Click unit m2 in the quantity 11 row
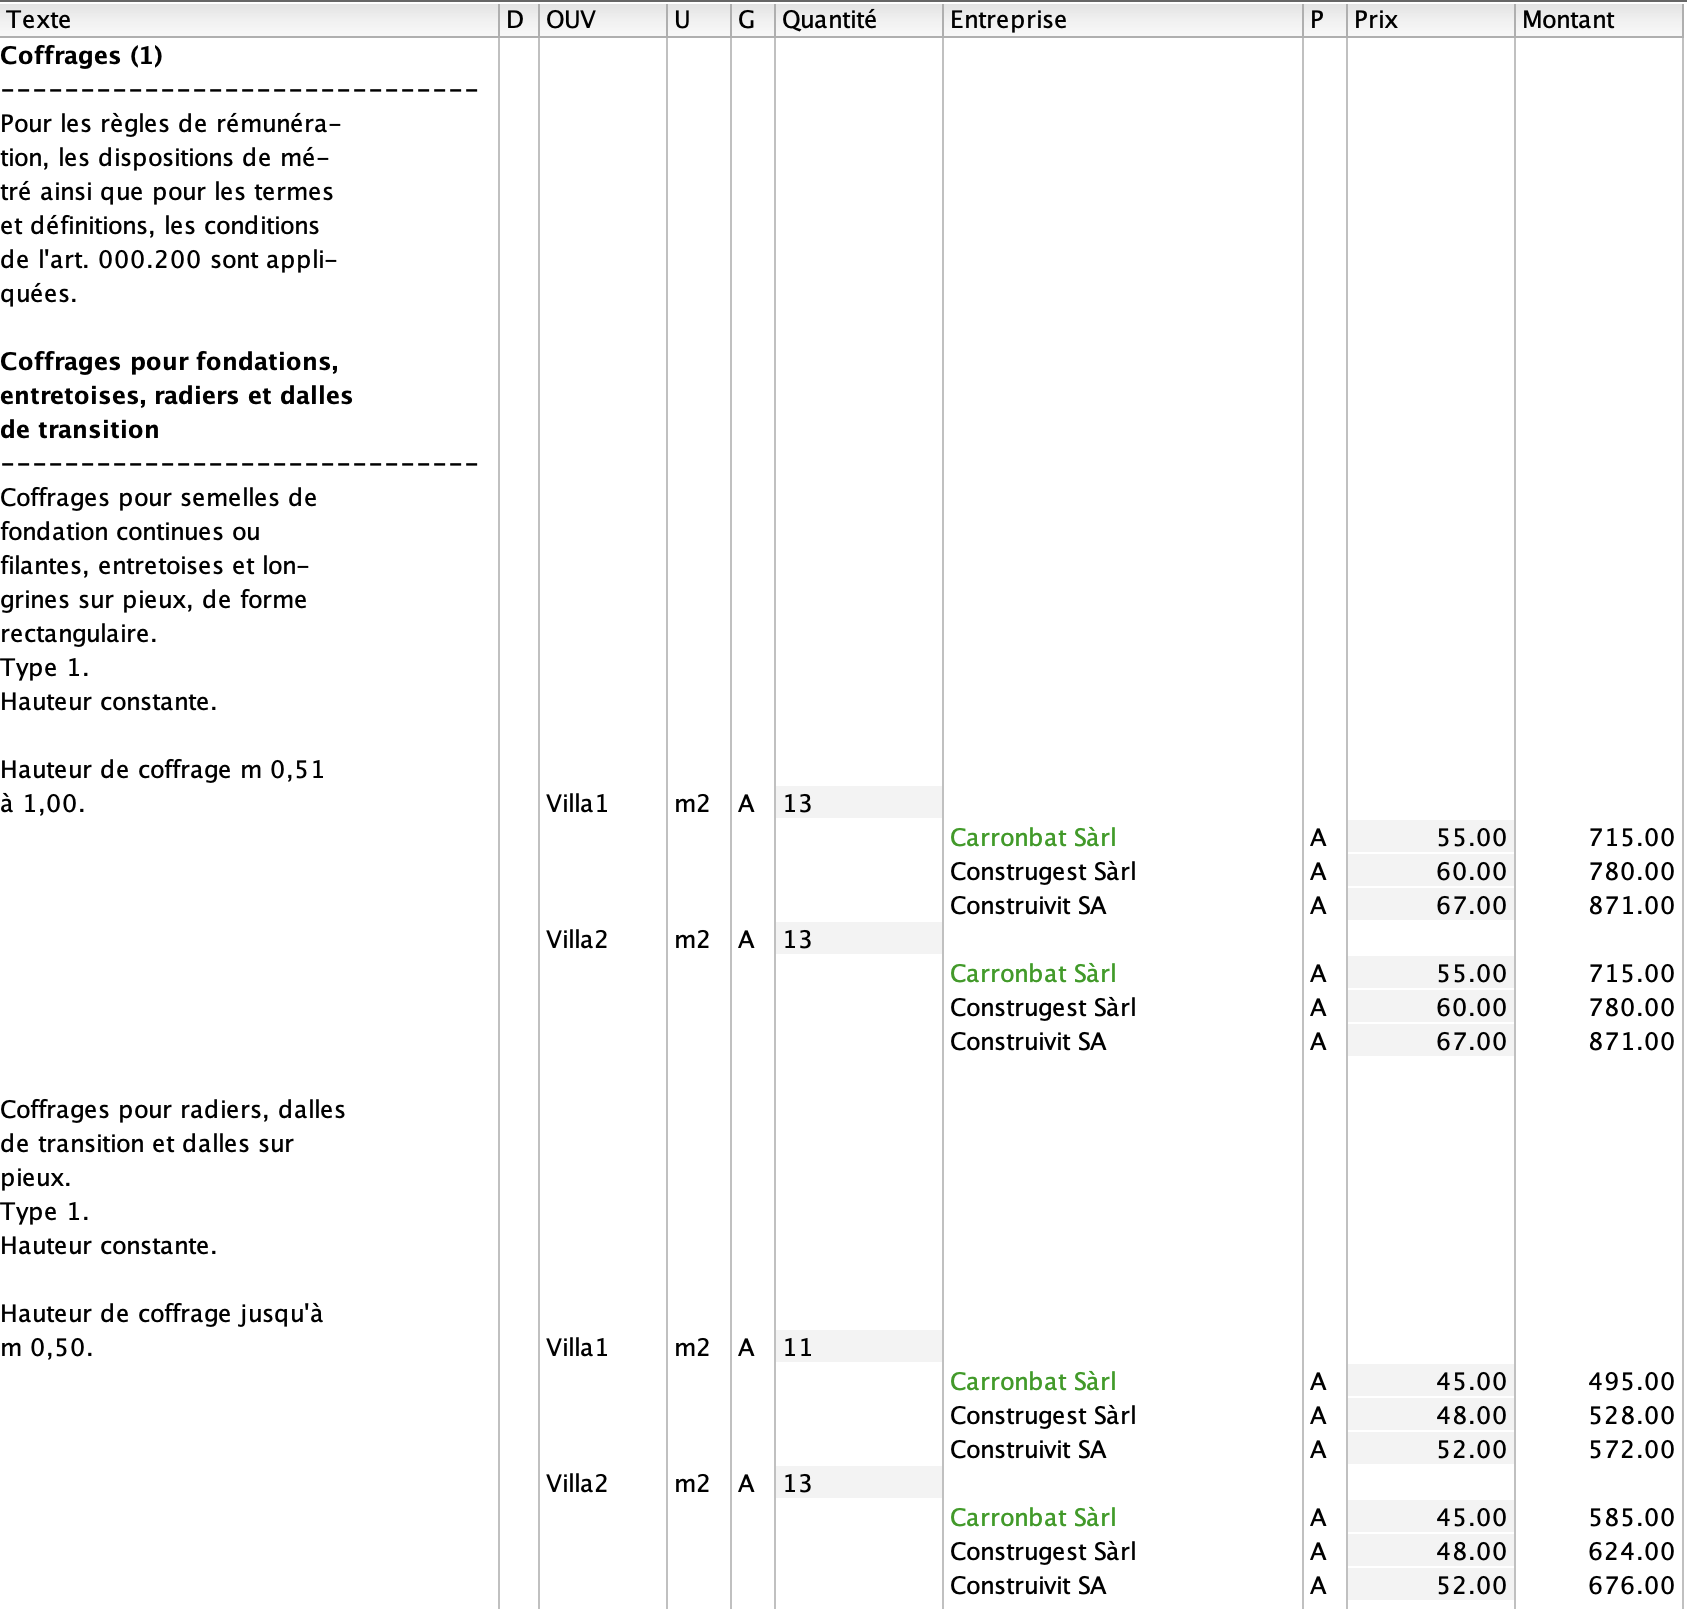1687x1609 pixels. [x=692, y=1348]
